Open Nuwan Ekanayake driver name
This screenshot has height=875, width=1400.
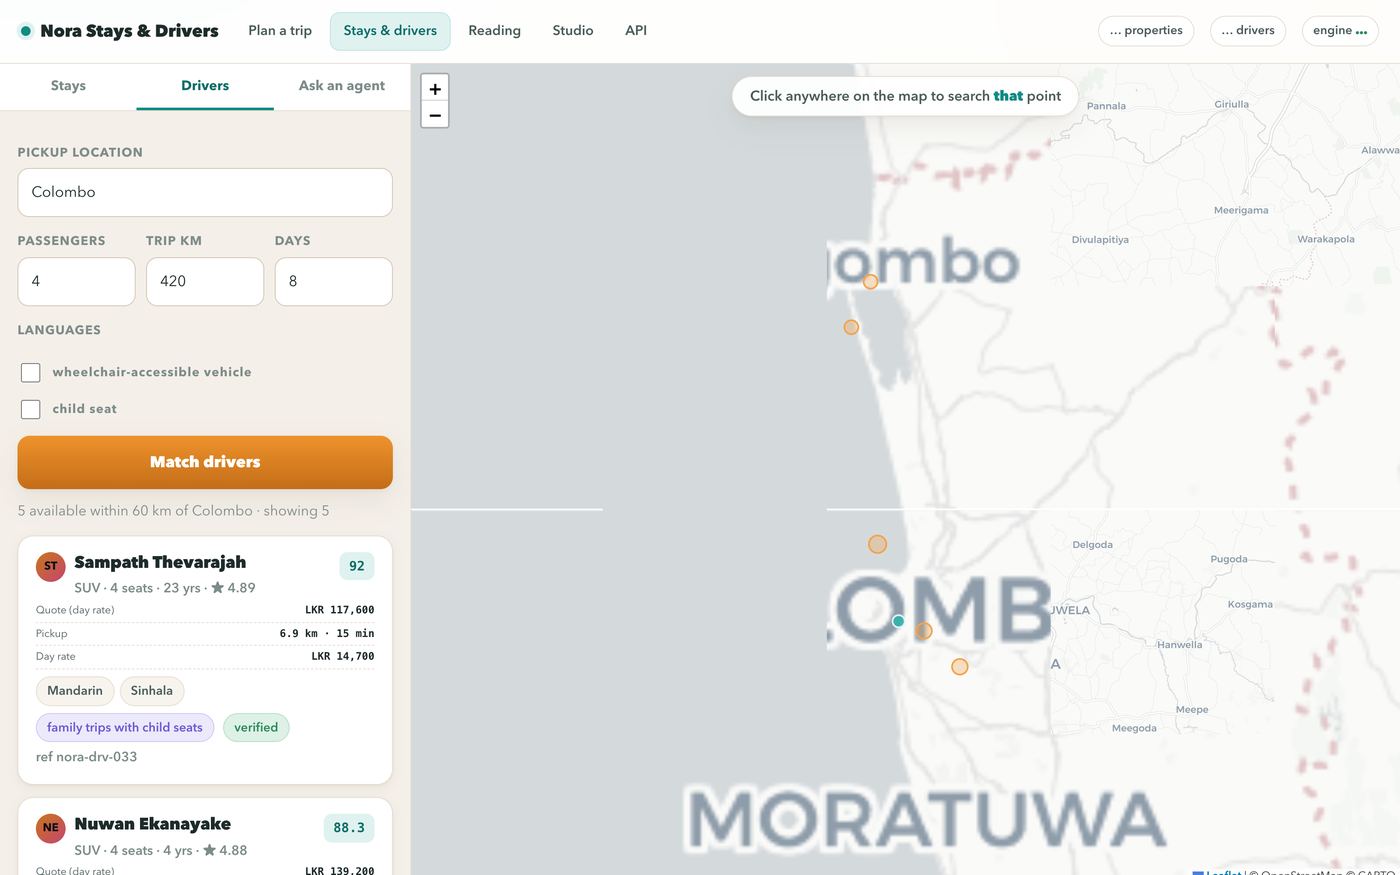[x=152, y=824]
